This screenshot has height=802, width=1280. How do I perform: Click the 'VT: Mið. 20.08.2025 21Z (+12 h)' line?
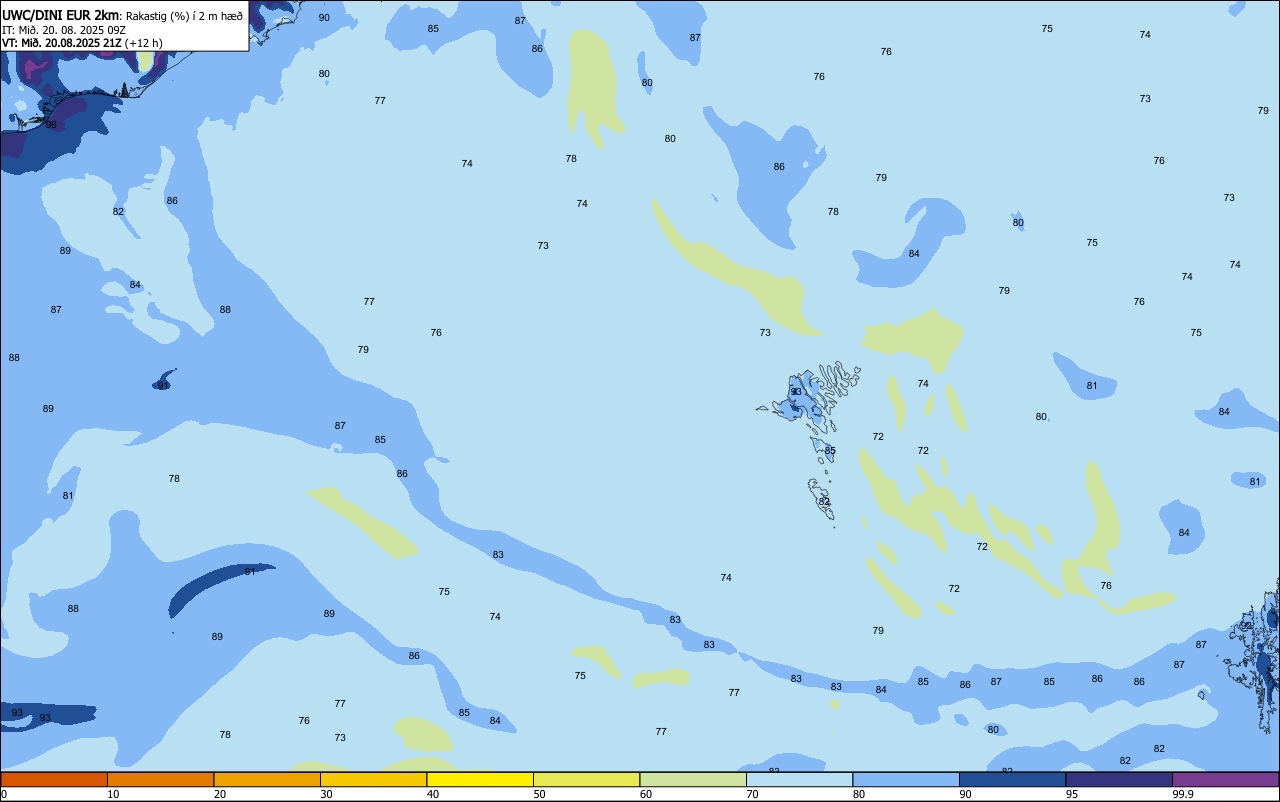pyautogui.click(x=82, y=43)
